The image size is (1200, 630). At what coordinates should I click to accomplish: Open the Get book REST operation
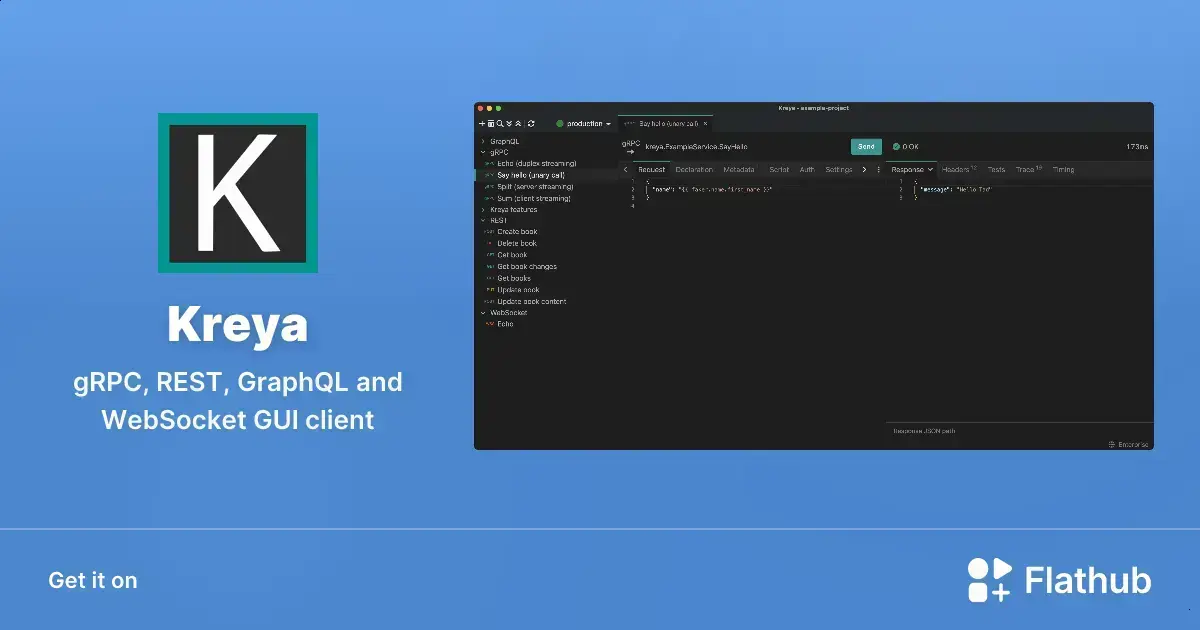point(512,255)
